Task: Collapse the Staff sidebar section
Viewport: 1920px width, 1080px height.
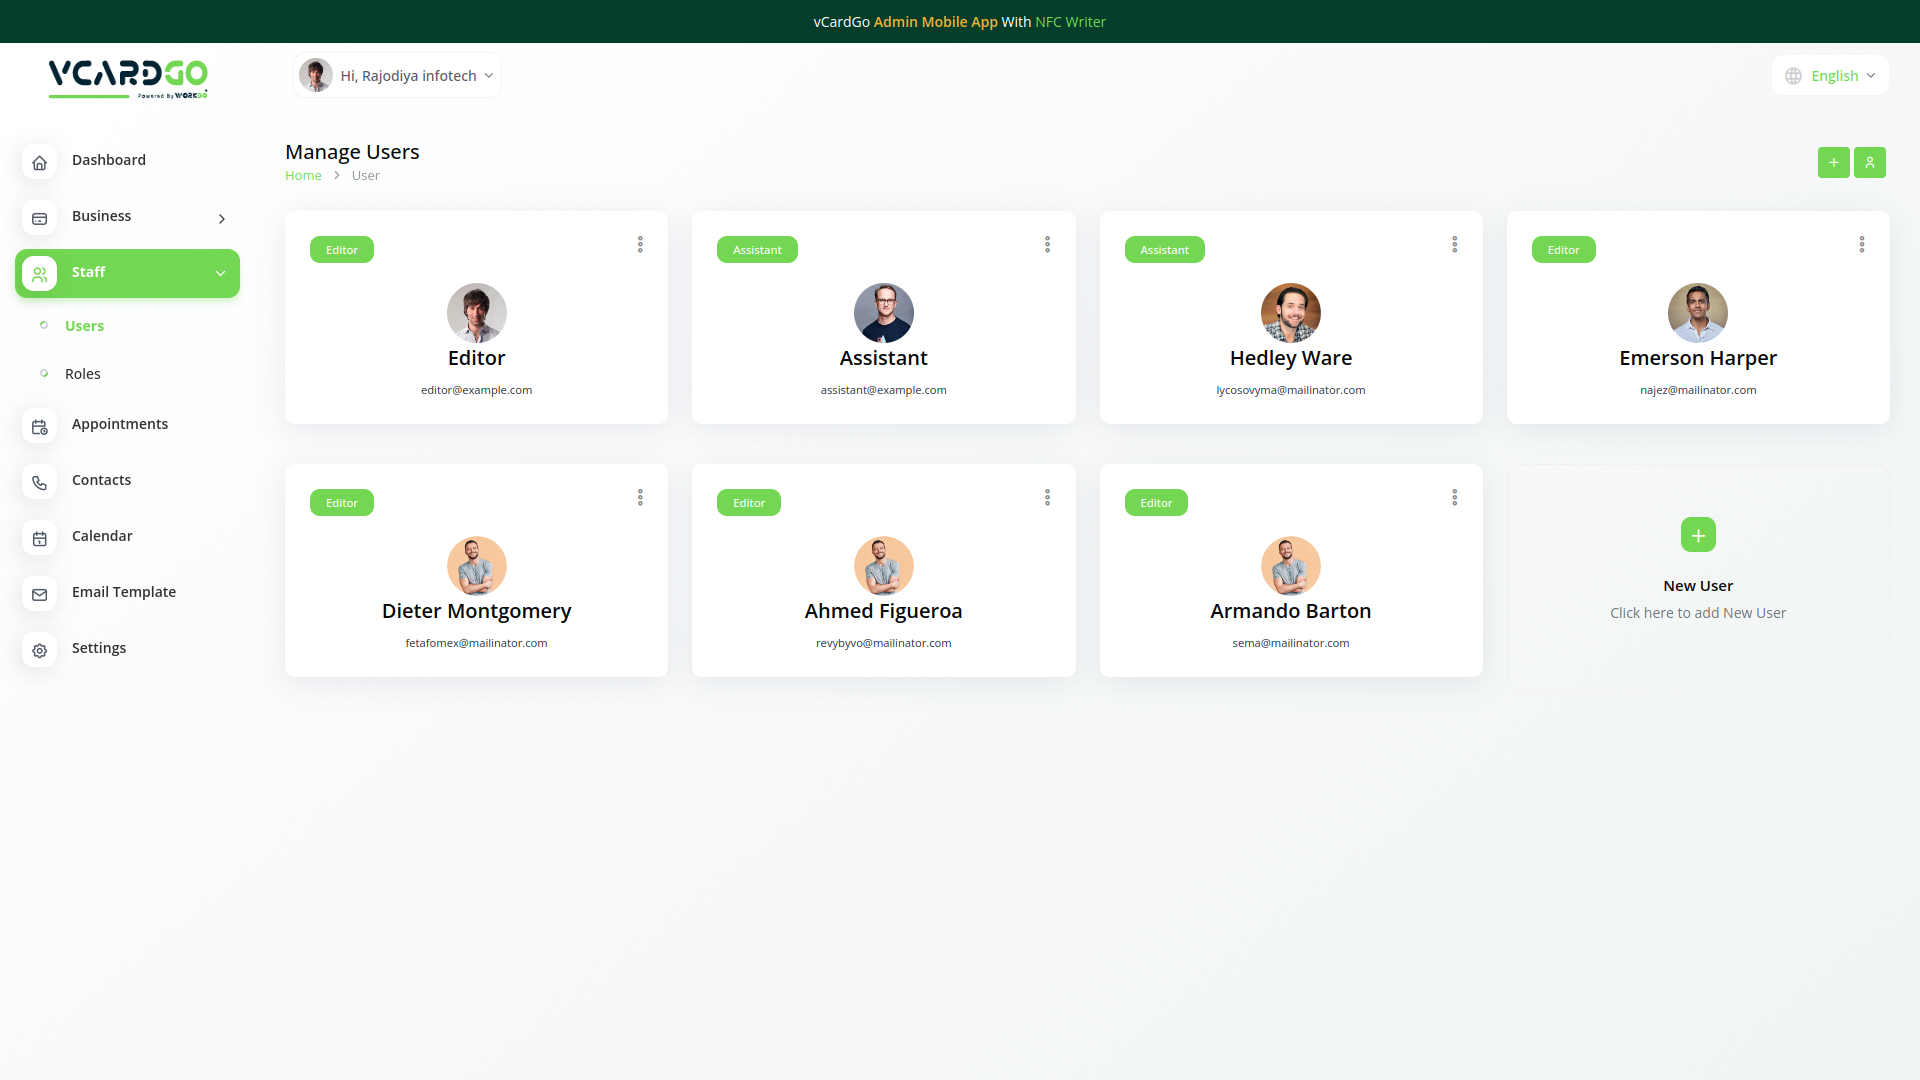Action: click(127, 273)
